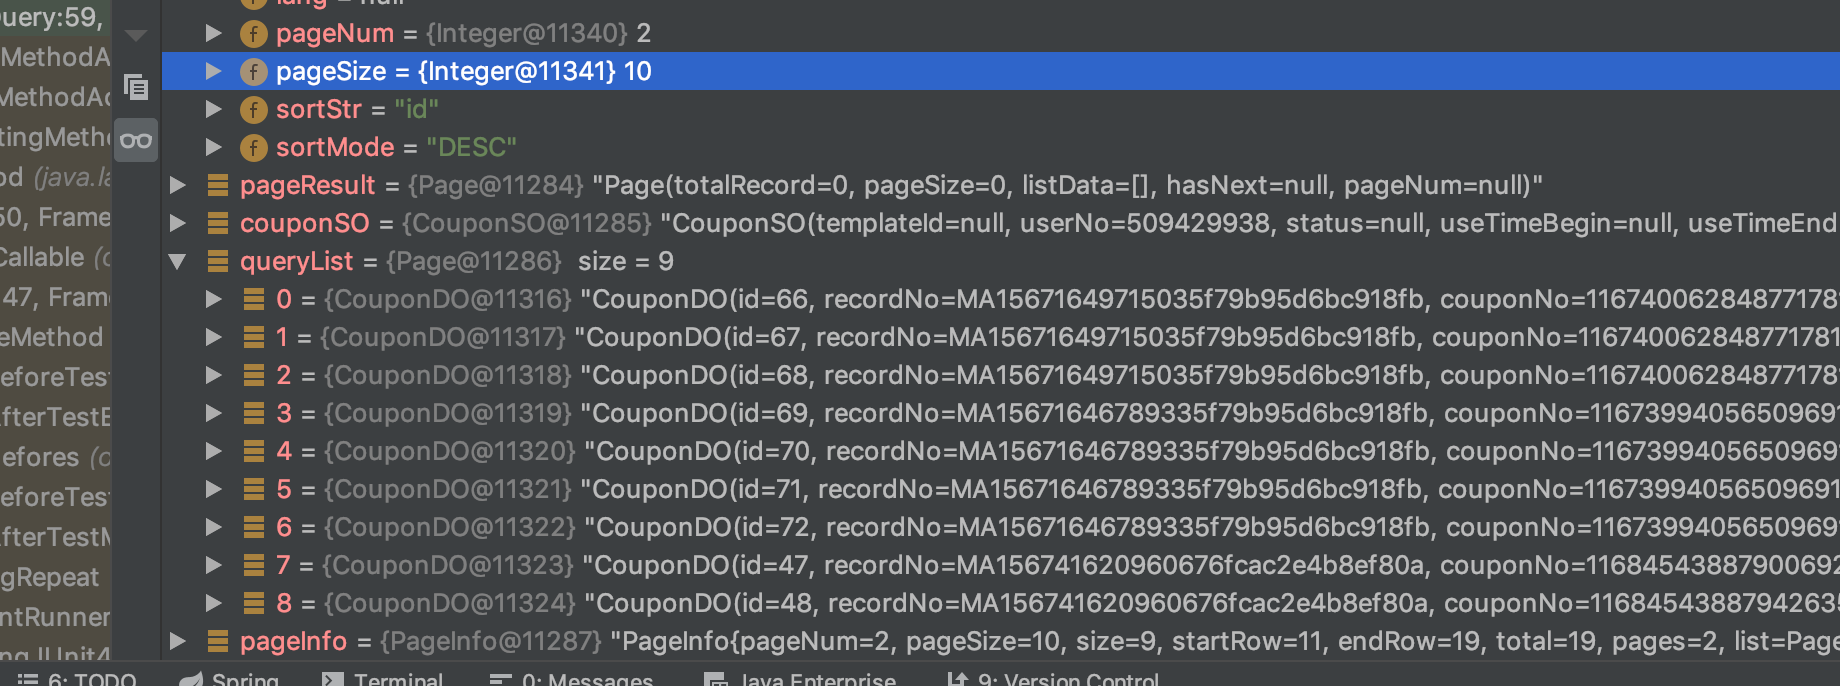Expand the pageNum field

pyautogui.click(x=214, y=33)
